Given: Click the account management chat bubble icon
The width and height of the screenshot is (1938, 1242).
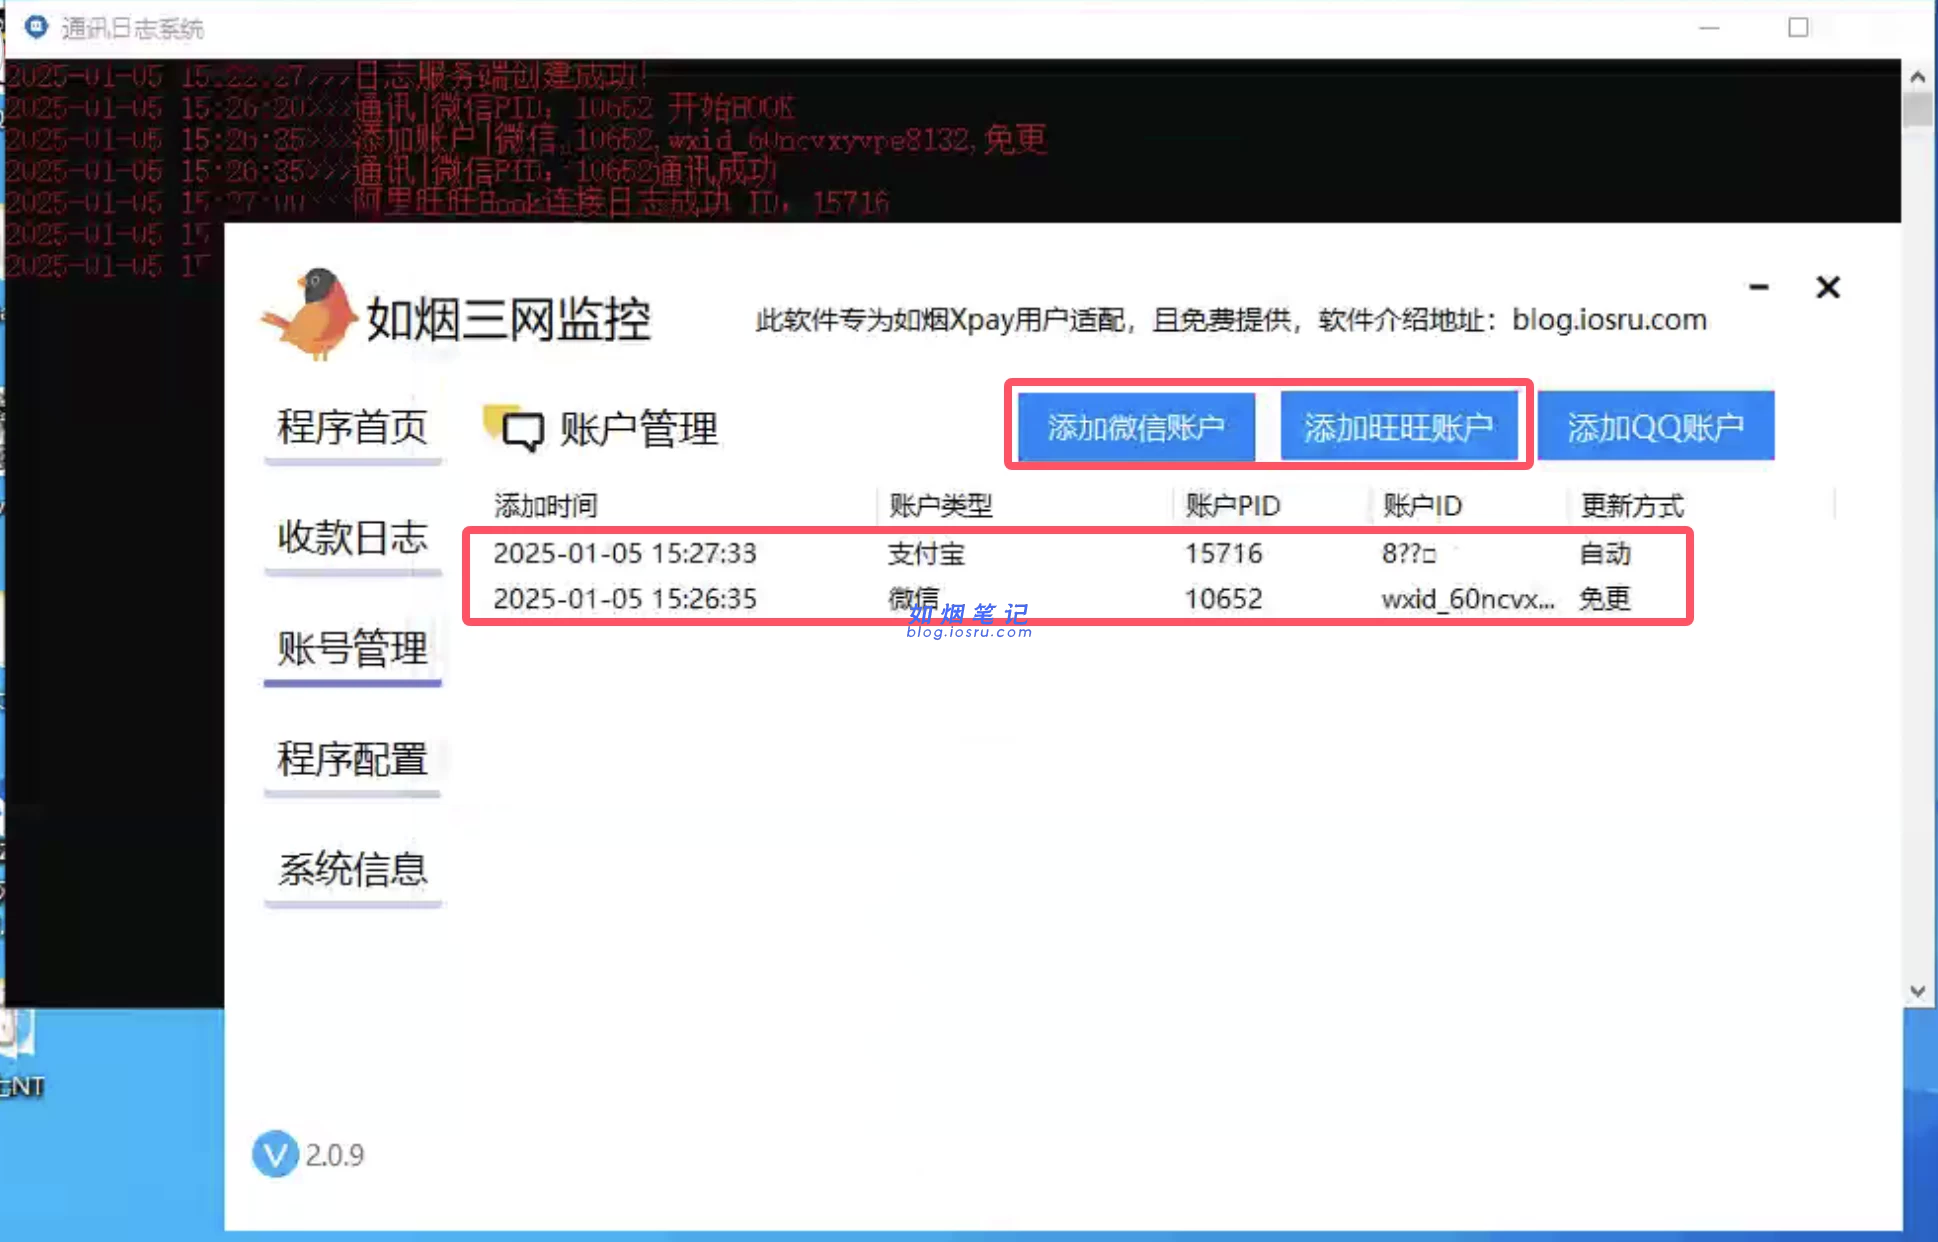Looking at the screenshot, I should [514, 428].
